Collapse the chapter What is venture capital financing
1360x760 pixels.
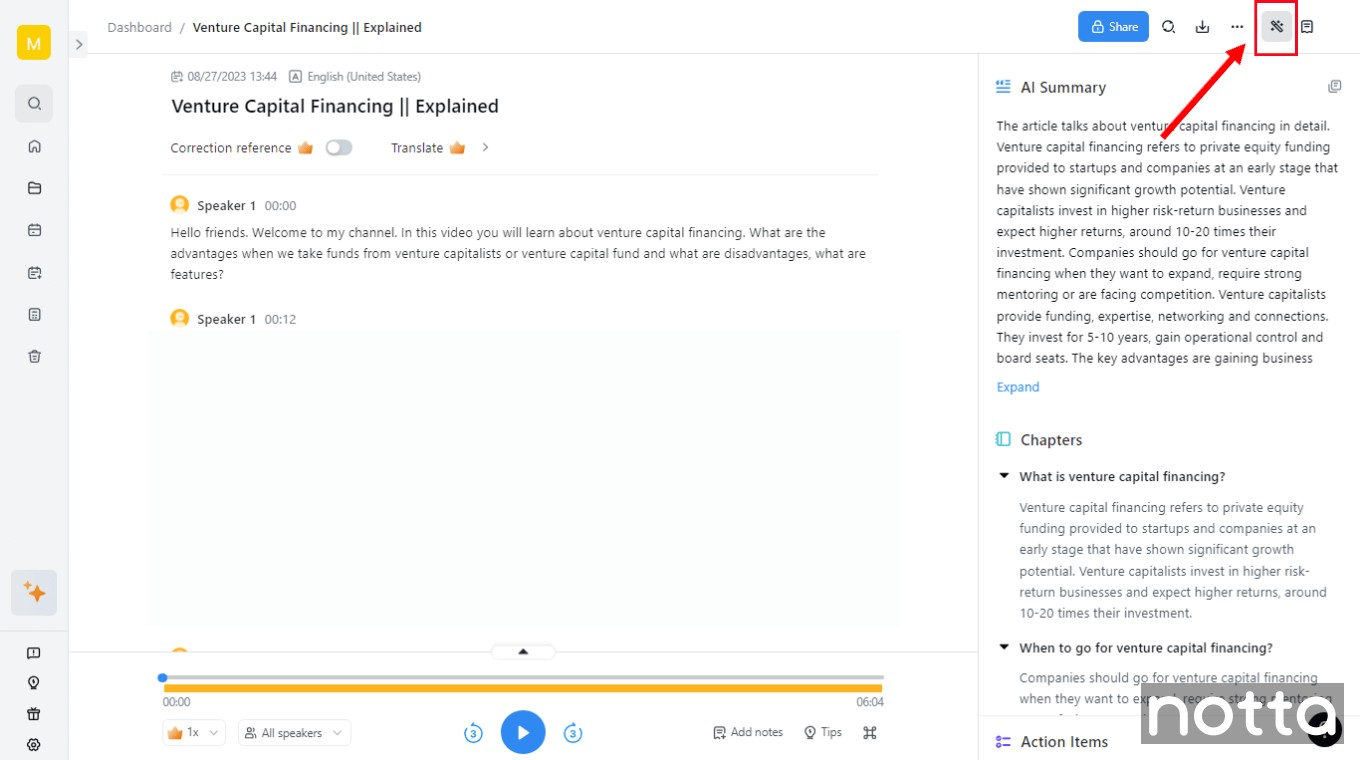pyautogui.click(x=1004, y=476)
